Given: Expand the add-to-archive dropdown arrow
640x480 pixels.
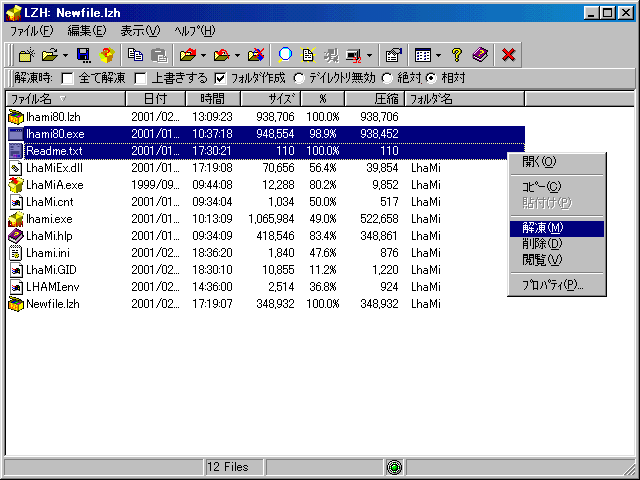Looking at the screenshot, I should pyautogui.click(x=237, y=55).
